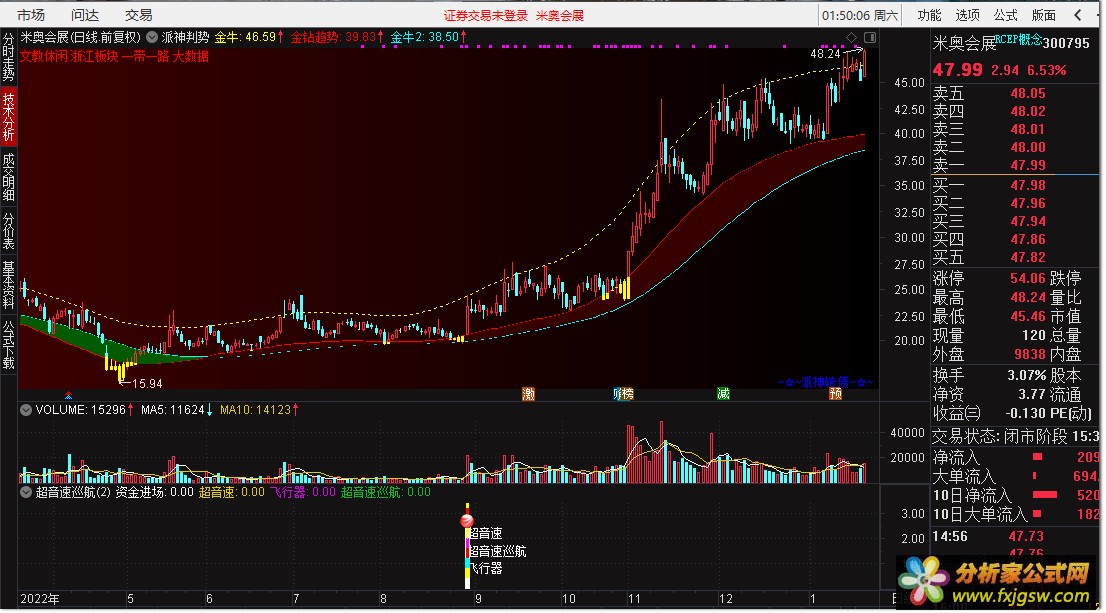Click the 浙江板块 sector label
This screenshot has height=613, width=1106.
pyautogui.click(x=95, y=56)
